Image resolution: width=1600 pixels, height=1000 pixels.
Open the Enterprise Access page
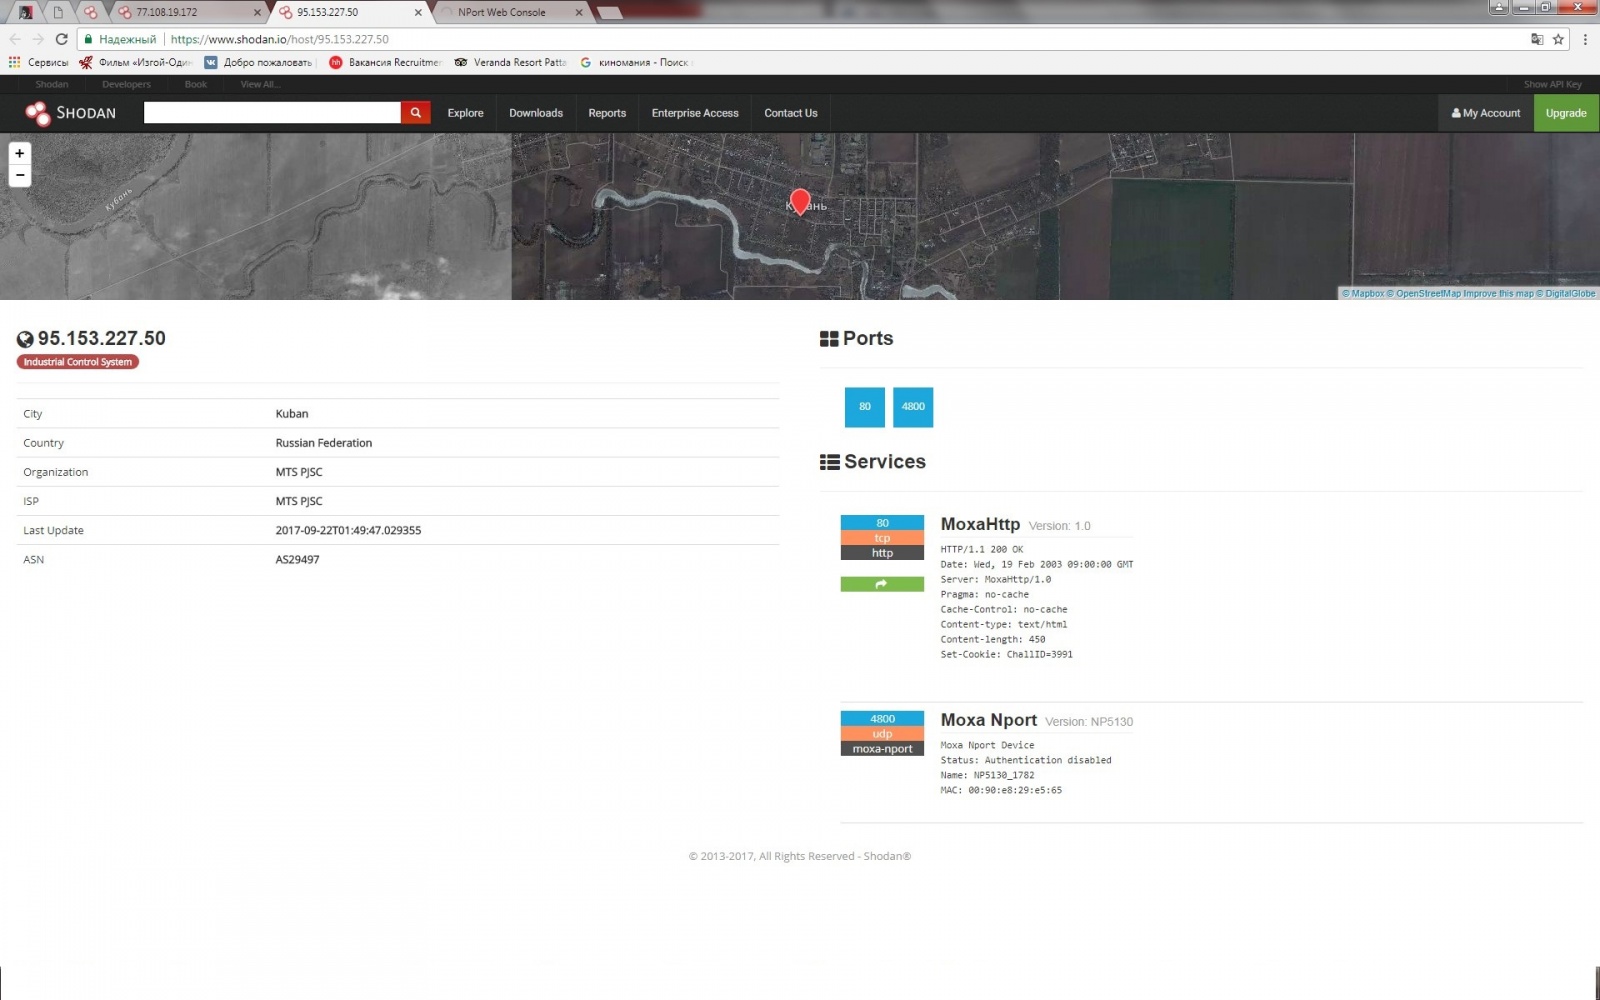[695, 113]
